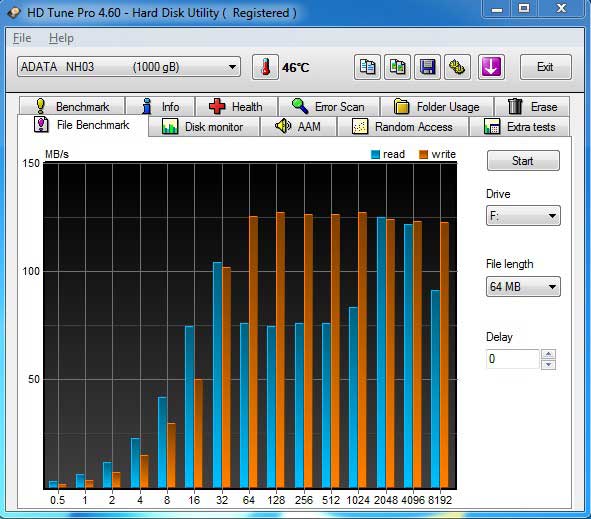Click the Start button
The image size is (591, 519).
coord(523,161)
